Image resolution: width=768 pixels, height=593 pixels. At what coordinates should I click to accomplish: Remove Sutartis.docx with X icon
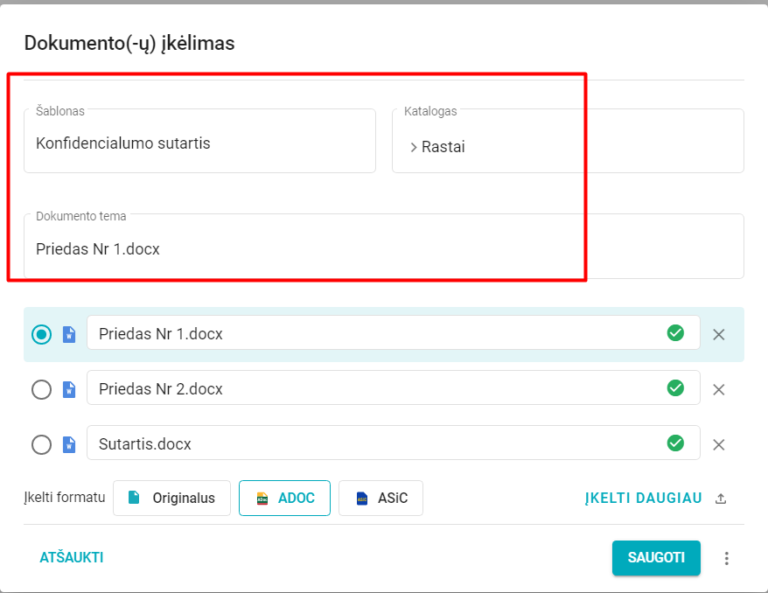point(718,444)
